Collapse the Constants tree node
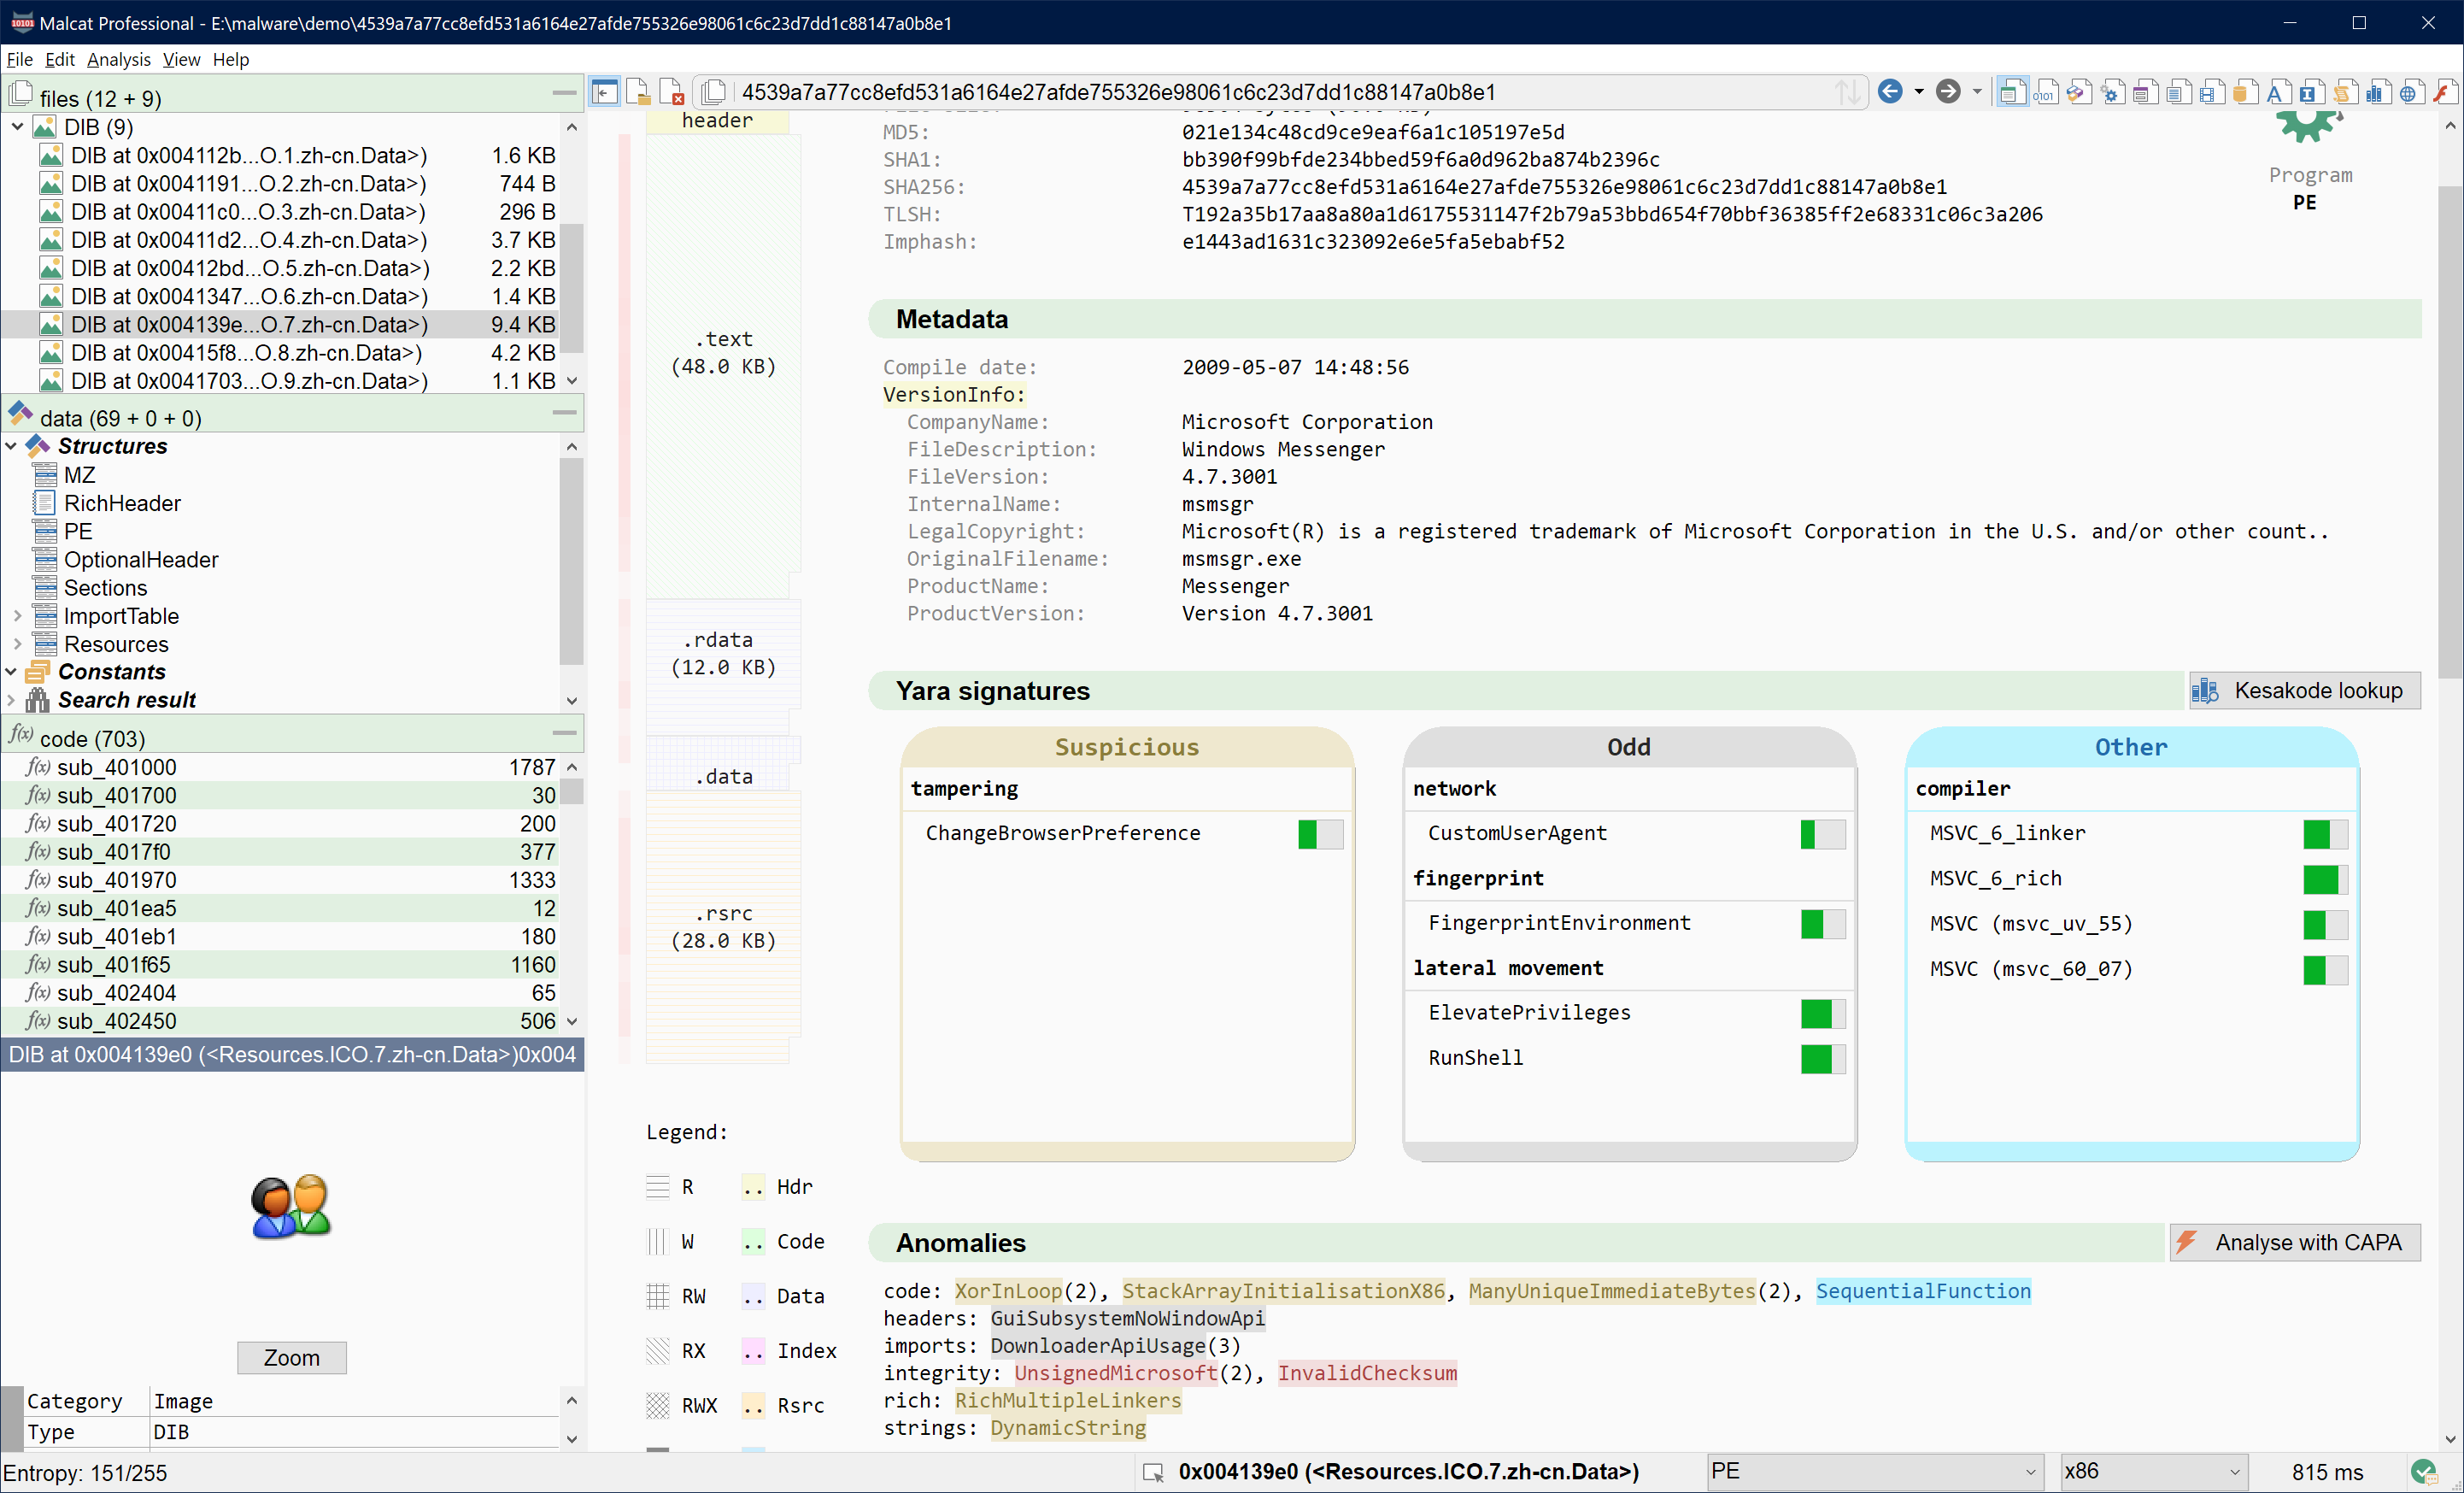The height and width of the screenshot is (1493, 2464). point(11,672)
